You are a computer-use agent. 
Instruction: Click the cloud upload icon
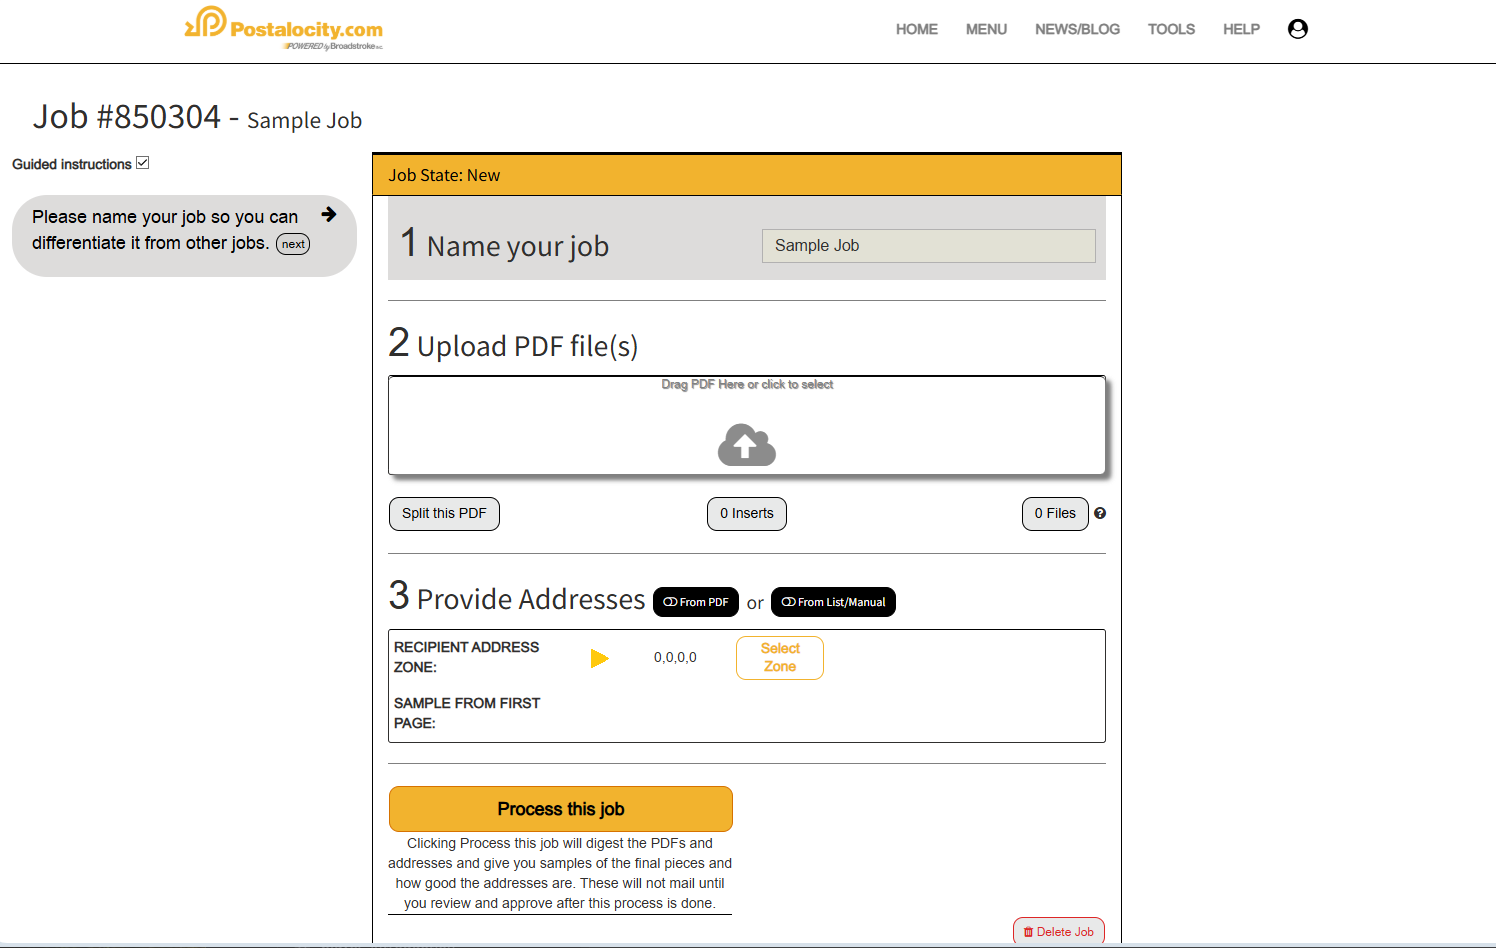point(746,445)
